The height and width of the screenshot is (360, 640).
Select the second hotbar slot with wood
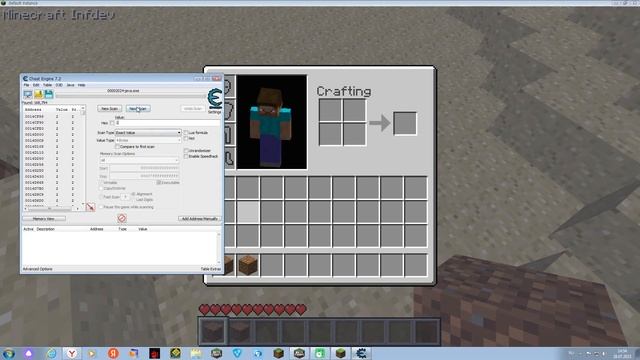(240, 331)
